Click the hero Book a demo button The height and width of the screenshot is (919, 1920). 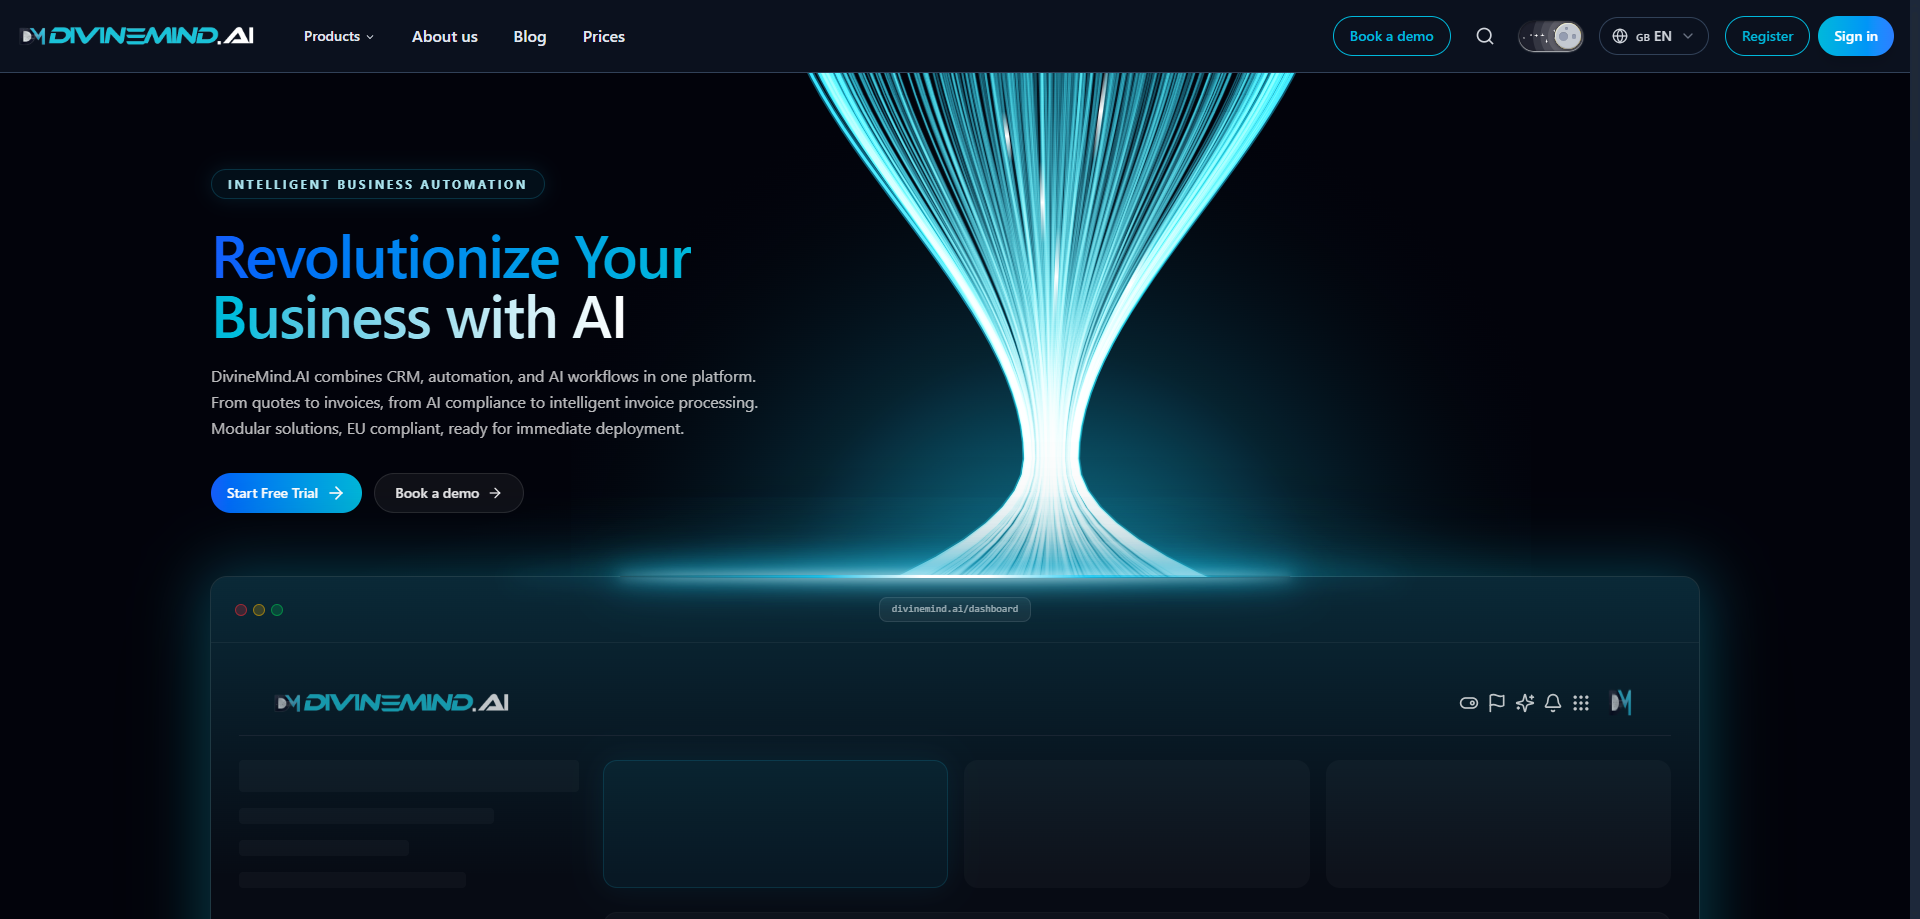[449, 493]
